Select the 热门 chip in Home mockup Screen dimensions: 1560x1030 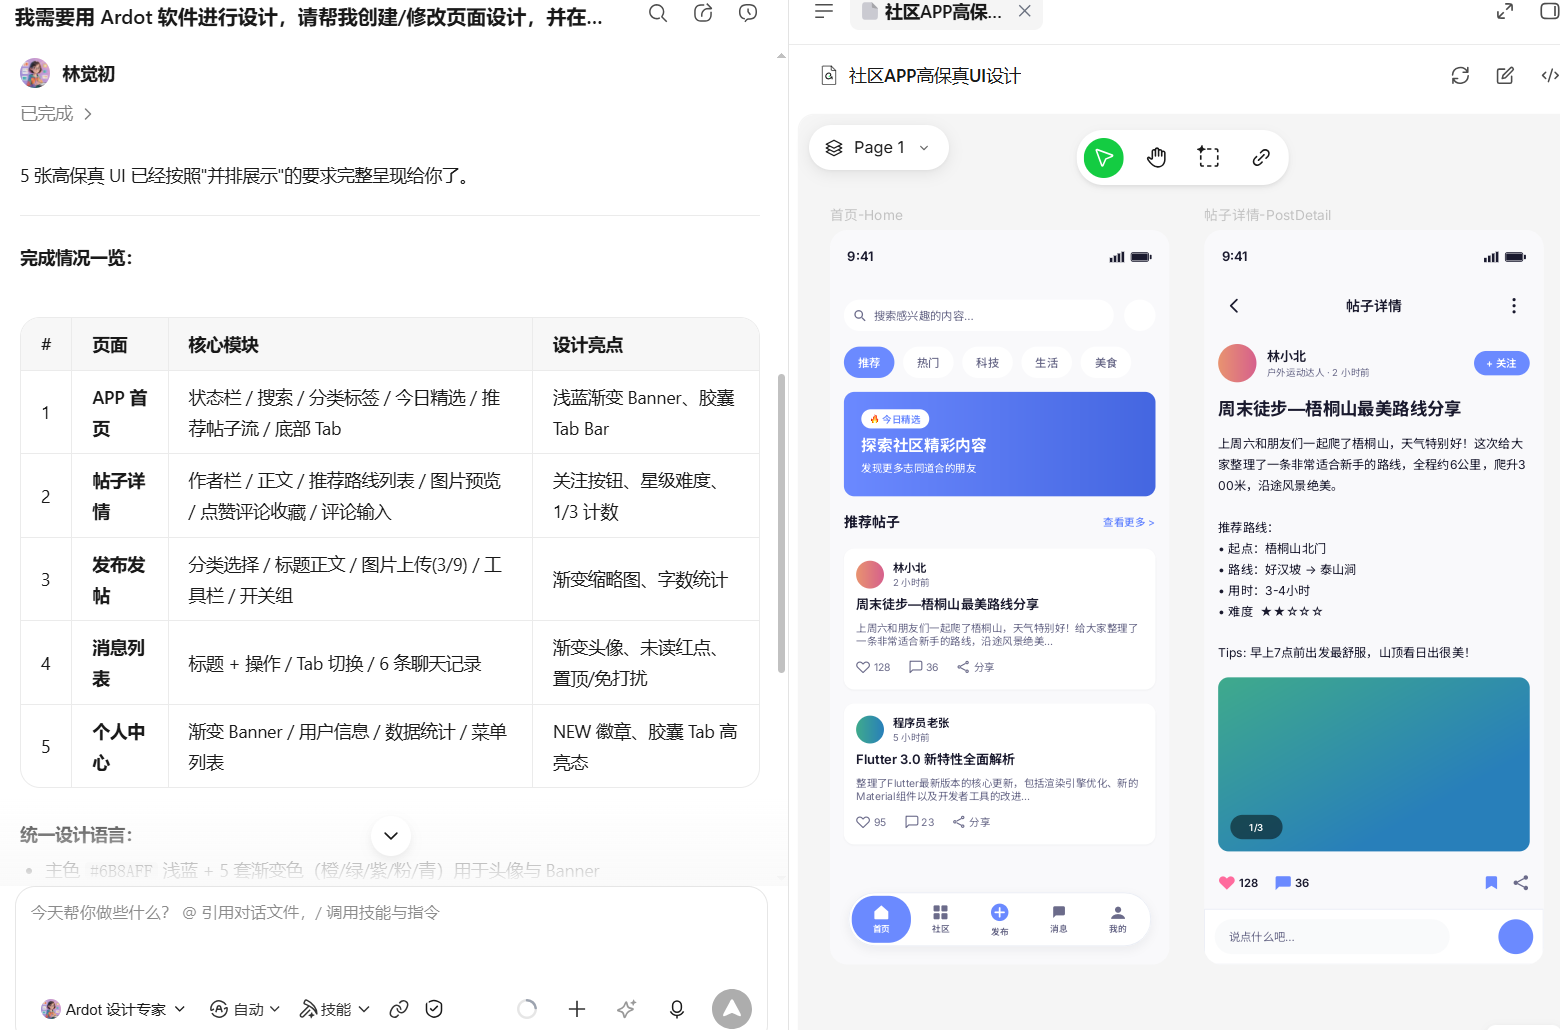(928, 363)
